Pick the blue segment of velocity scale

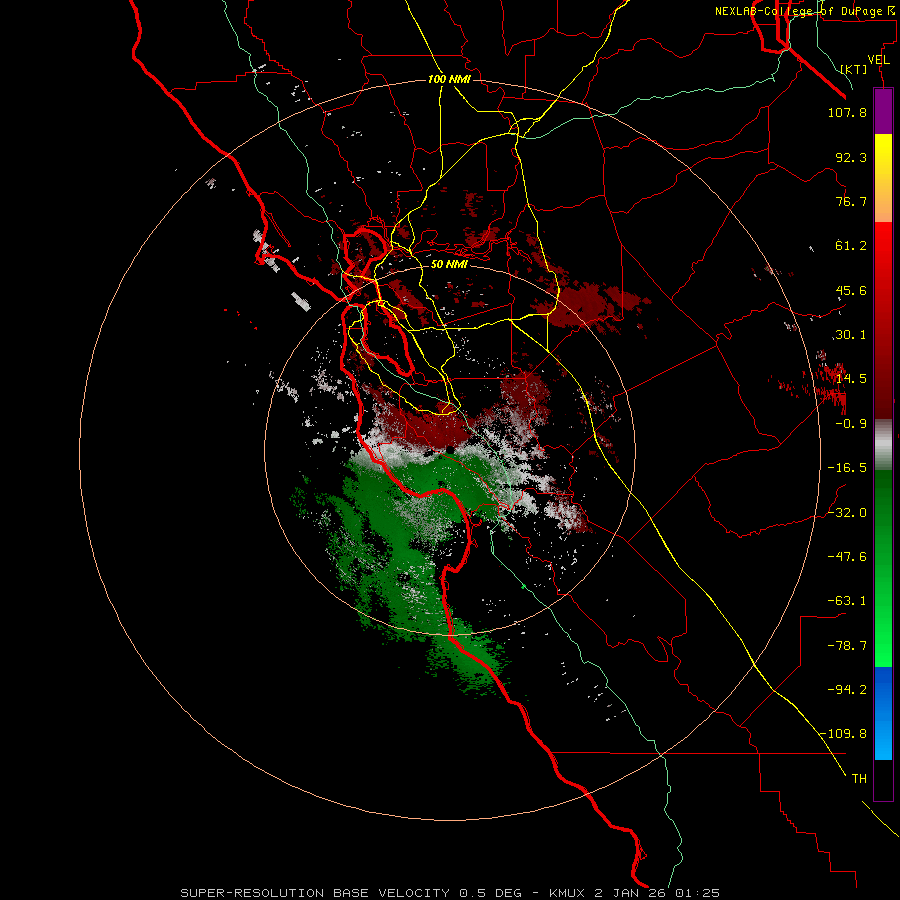tap(883, 713)
